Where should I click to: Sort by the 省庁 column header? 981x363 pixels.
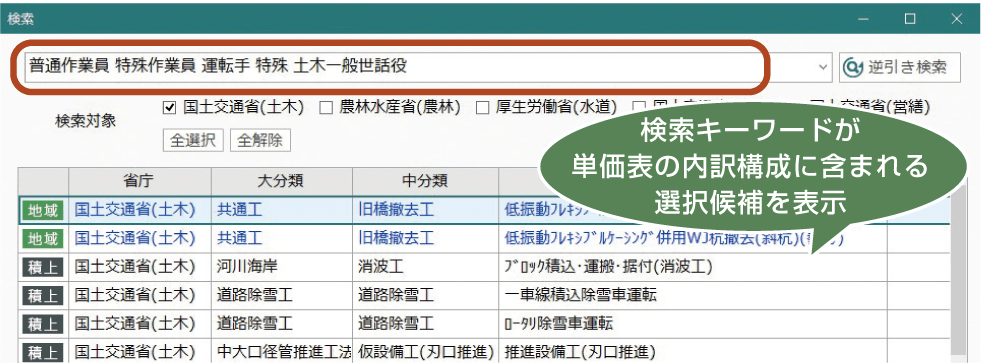point(140,182)
